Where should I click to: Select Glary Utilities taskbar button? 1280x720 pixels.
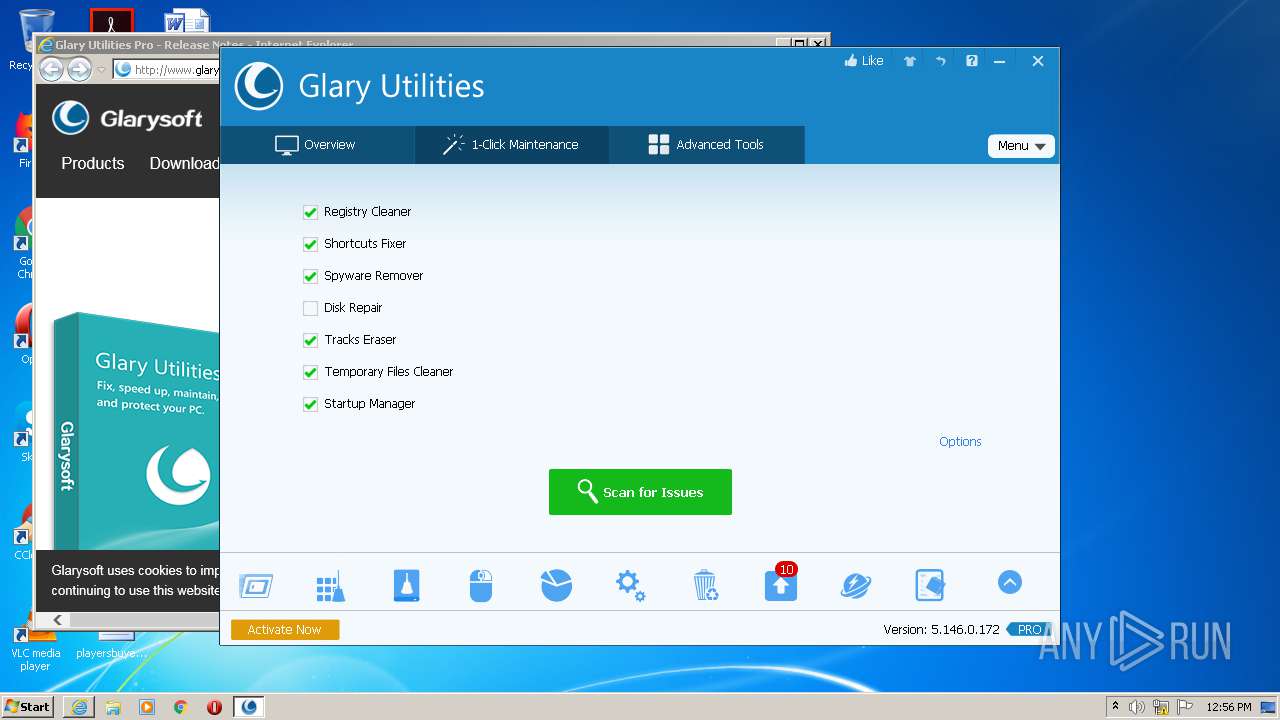click(249, 707)
